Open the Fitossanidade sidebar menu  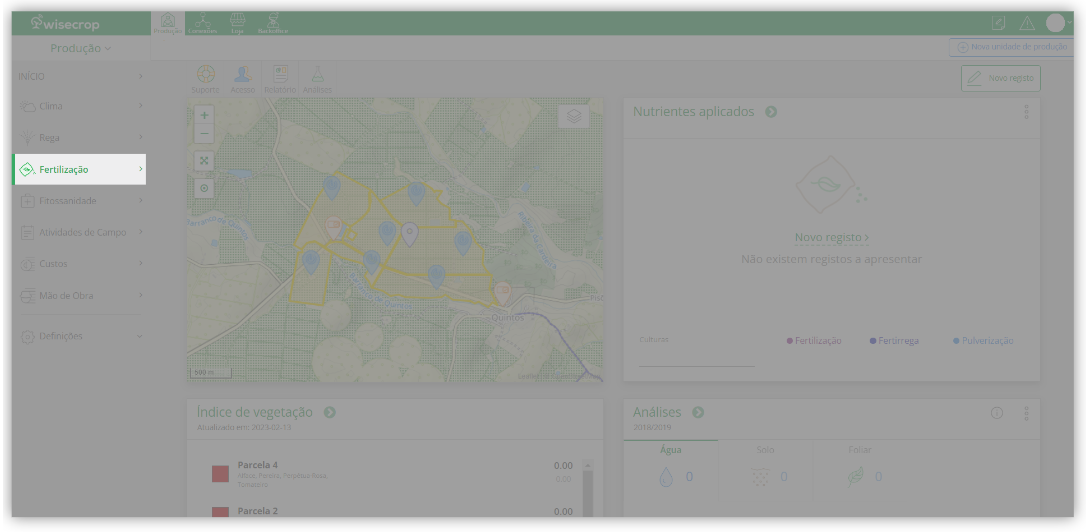(x=80, y=201)
